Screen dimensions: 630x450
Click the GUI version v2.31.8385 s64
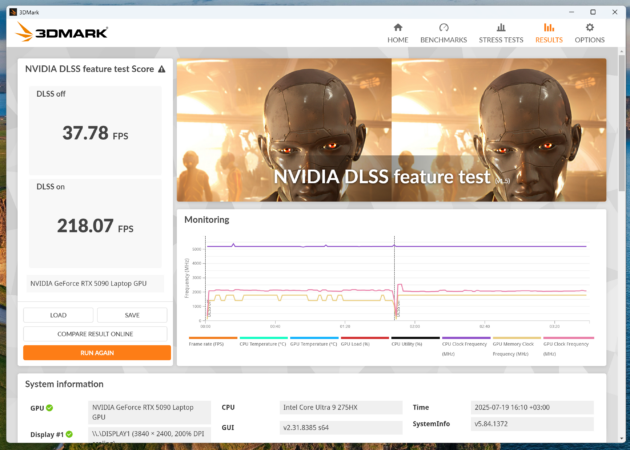coord(341,428)
